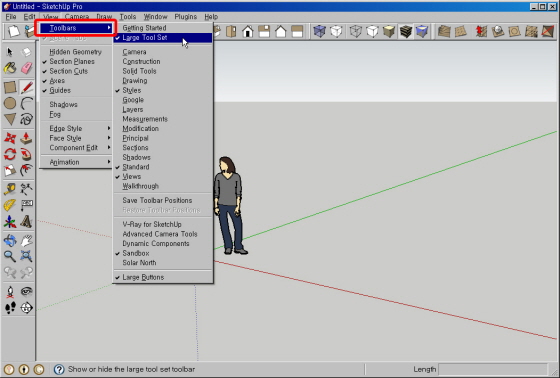Activate the Zoom magnifier tool
Viewport: 560px width, 378px height.
(10, 256)
